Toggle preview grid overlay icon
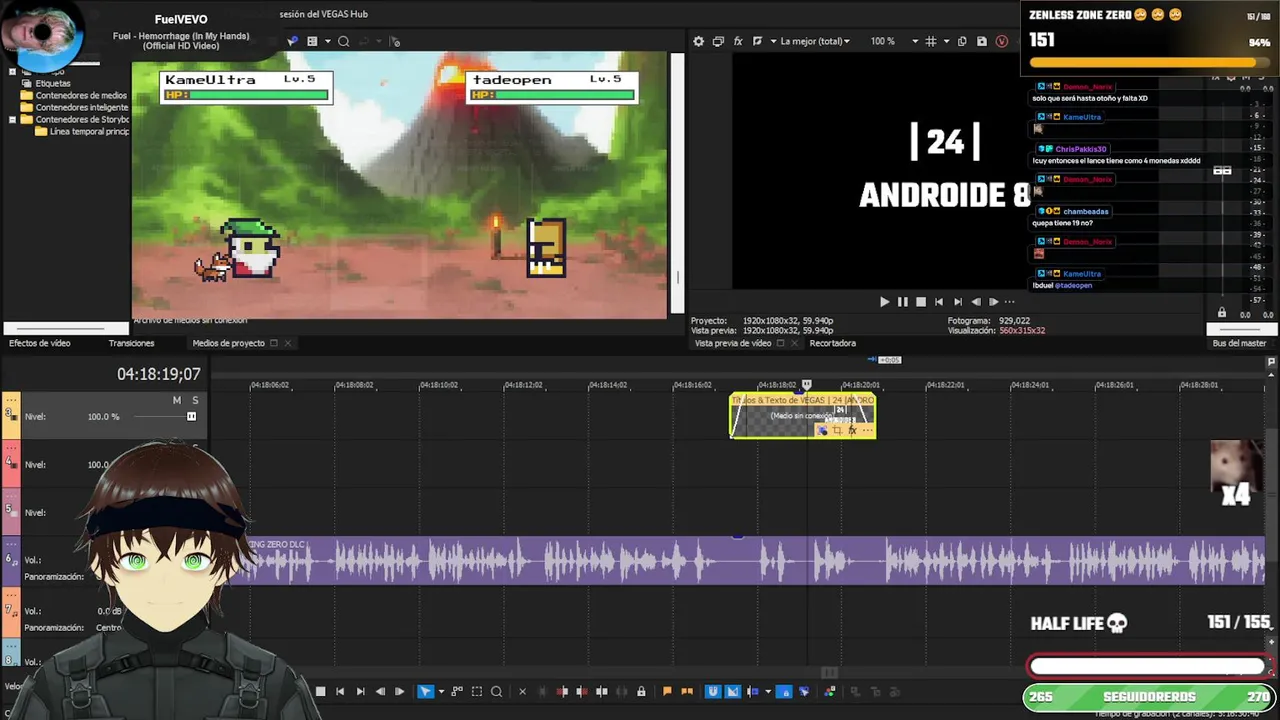The image size is (1280, 720). pos(931,41)
